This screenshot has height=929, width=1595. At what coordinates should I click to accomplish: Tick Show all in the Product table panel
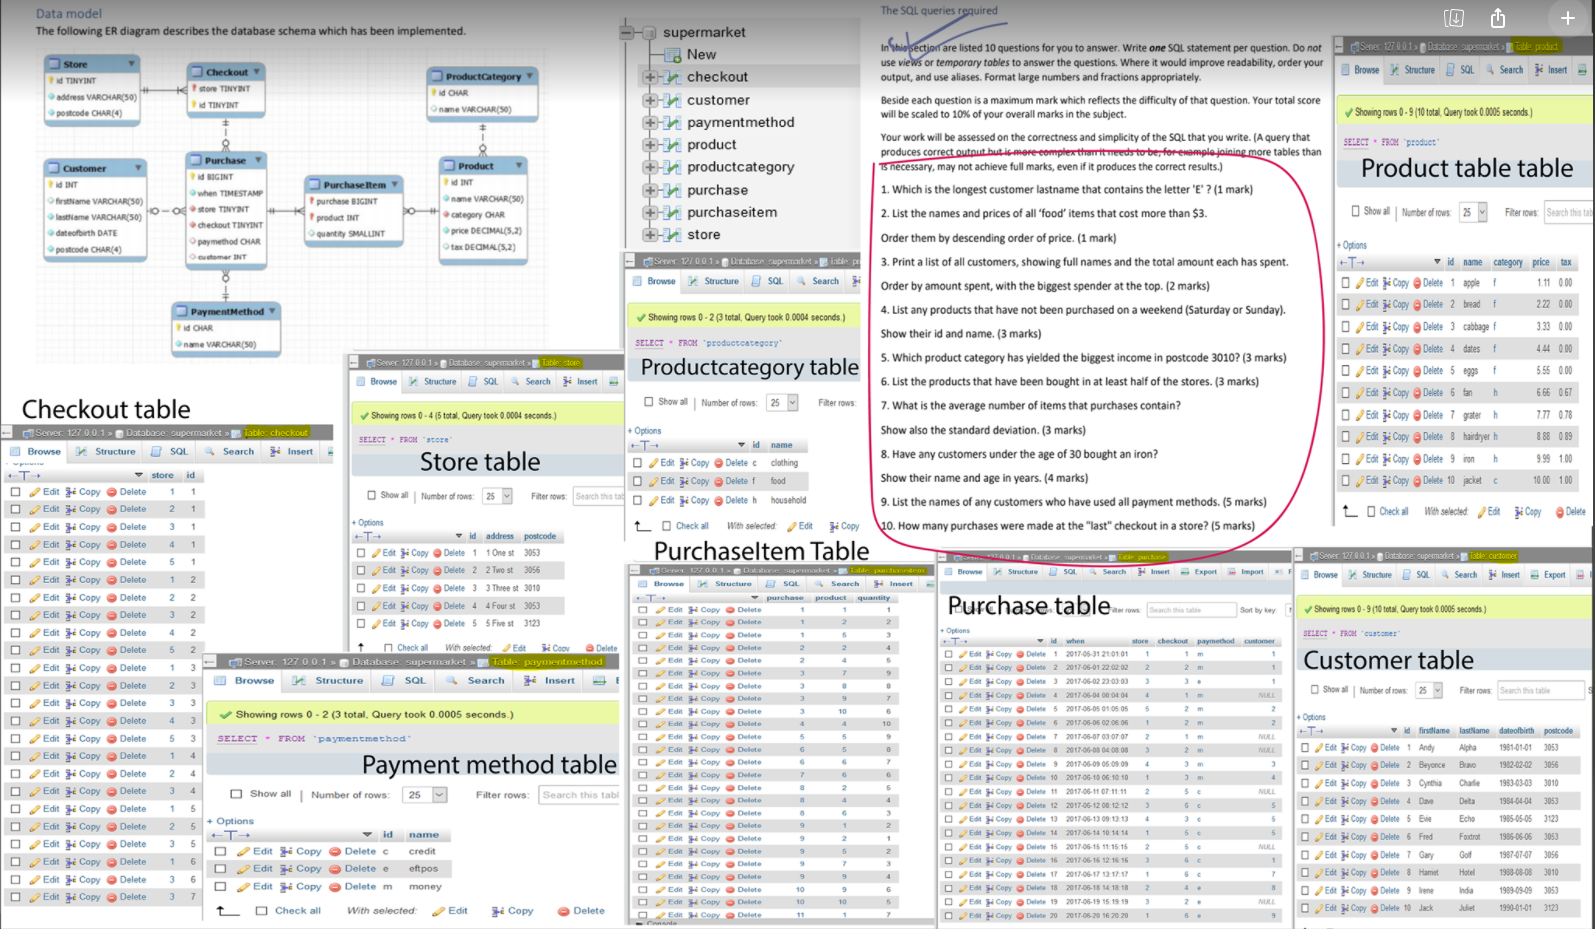(1355, 211)
